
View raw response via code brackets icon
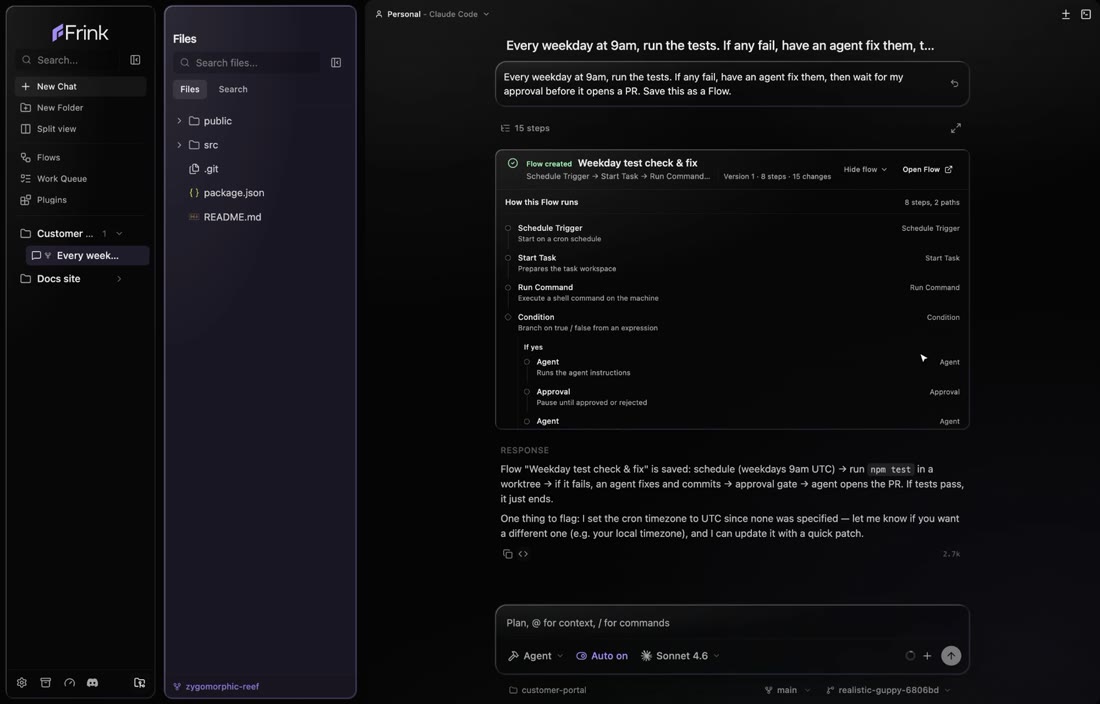point(523,554)
